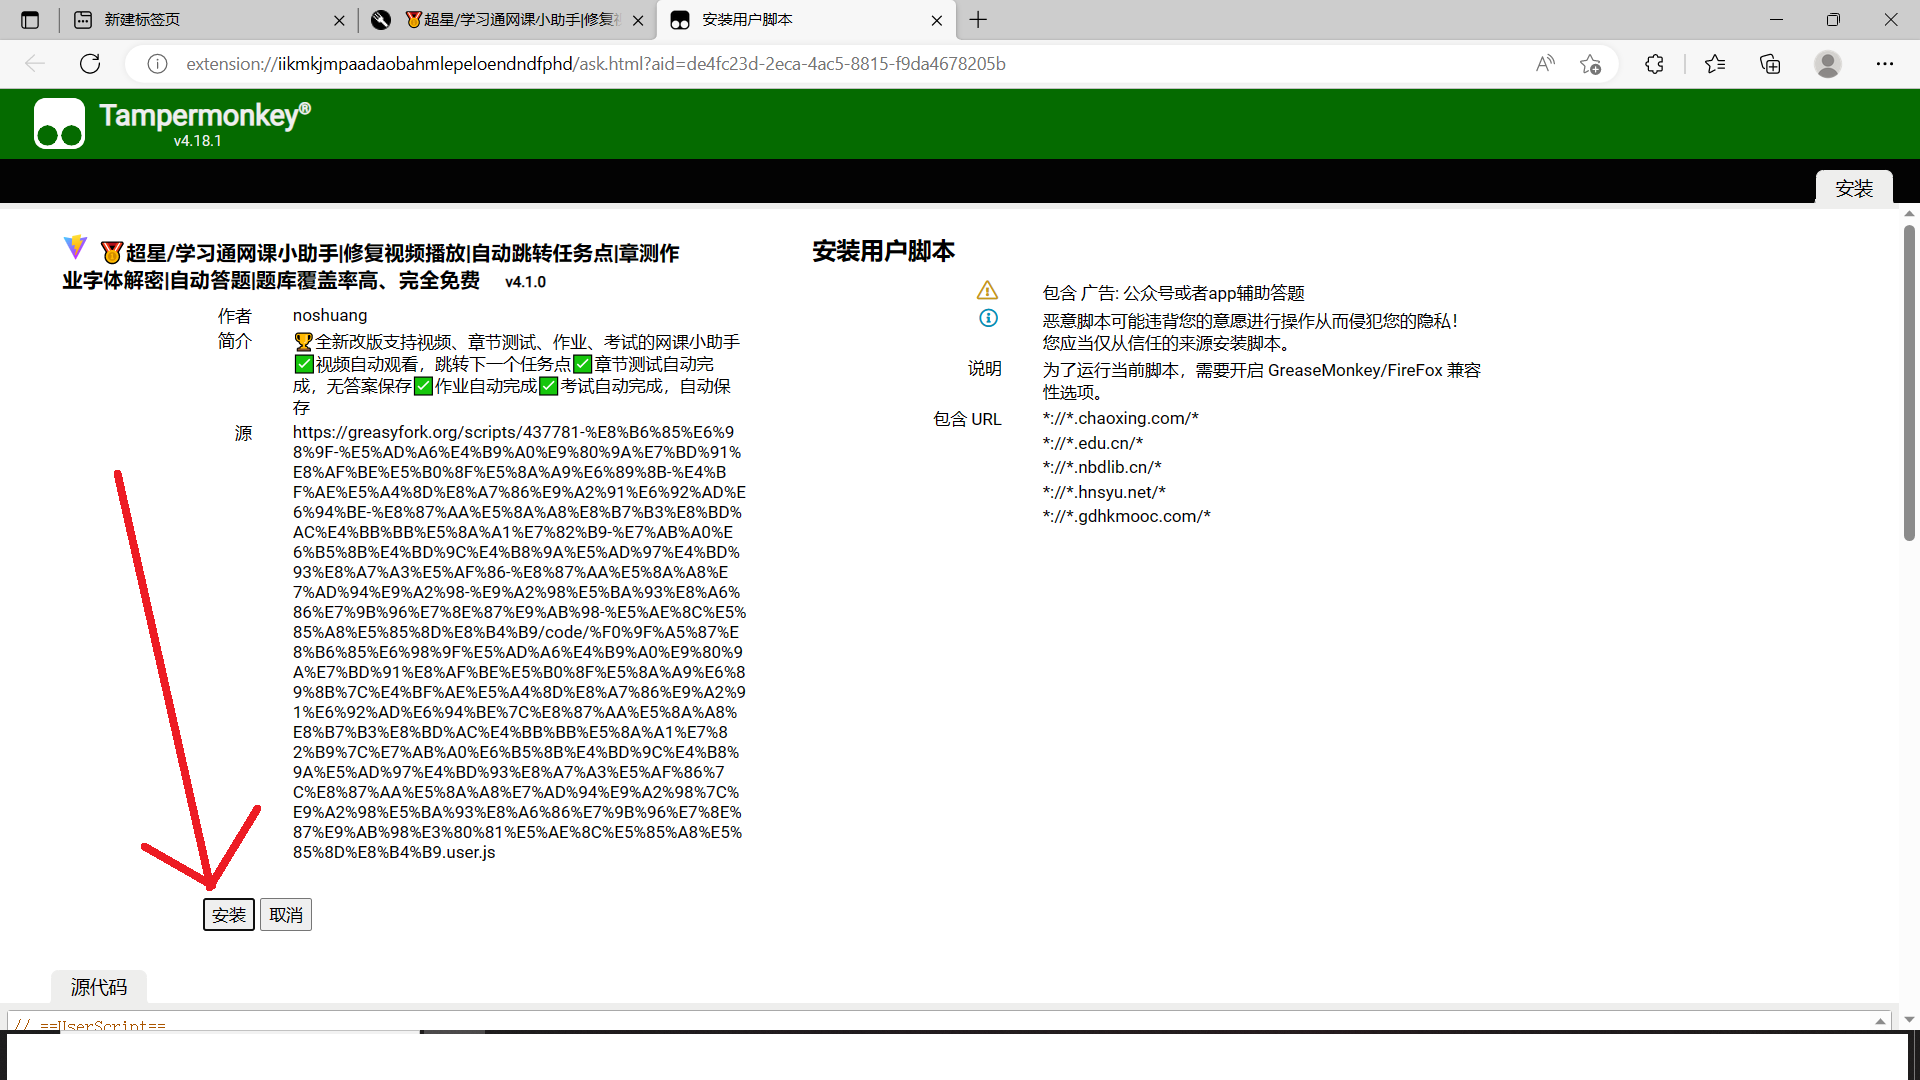Screen dimensions: 1920x1080
Task: View site information icon in address bar
Action: (157, 64)
